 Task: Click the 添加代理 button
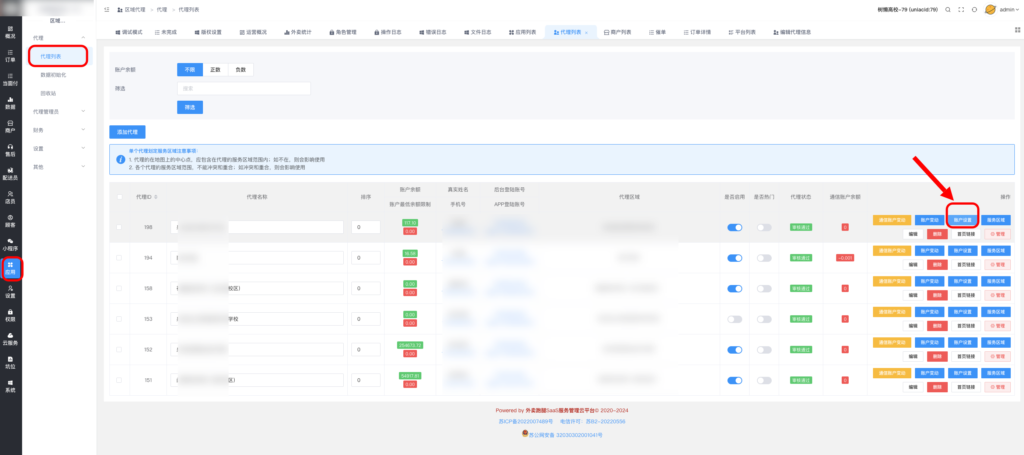coord(128,131)
